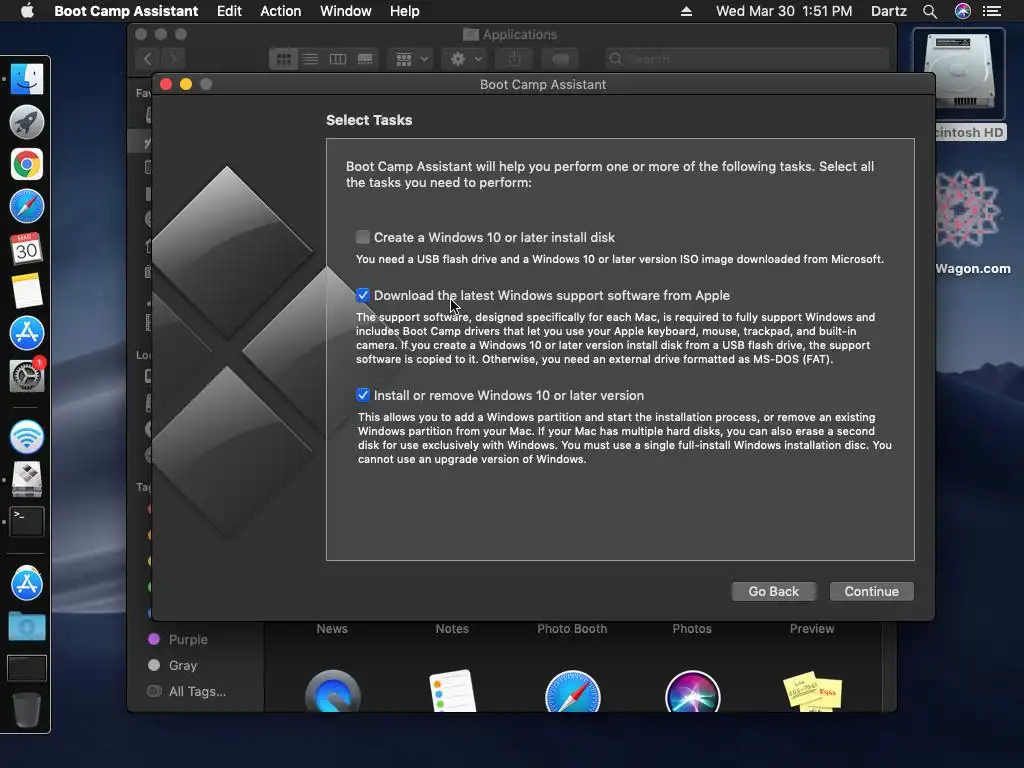The height and width of the screenshot is (768, 1024).
Task: Open Terminal from the Dock
Action: click(27, 522)
